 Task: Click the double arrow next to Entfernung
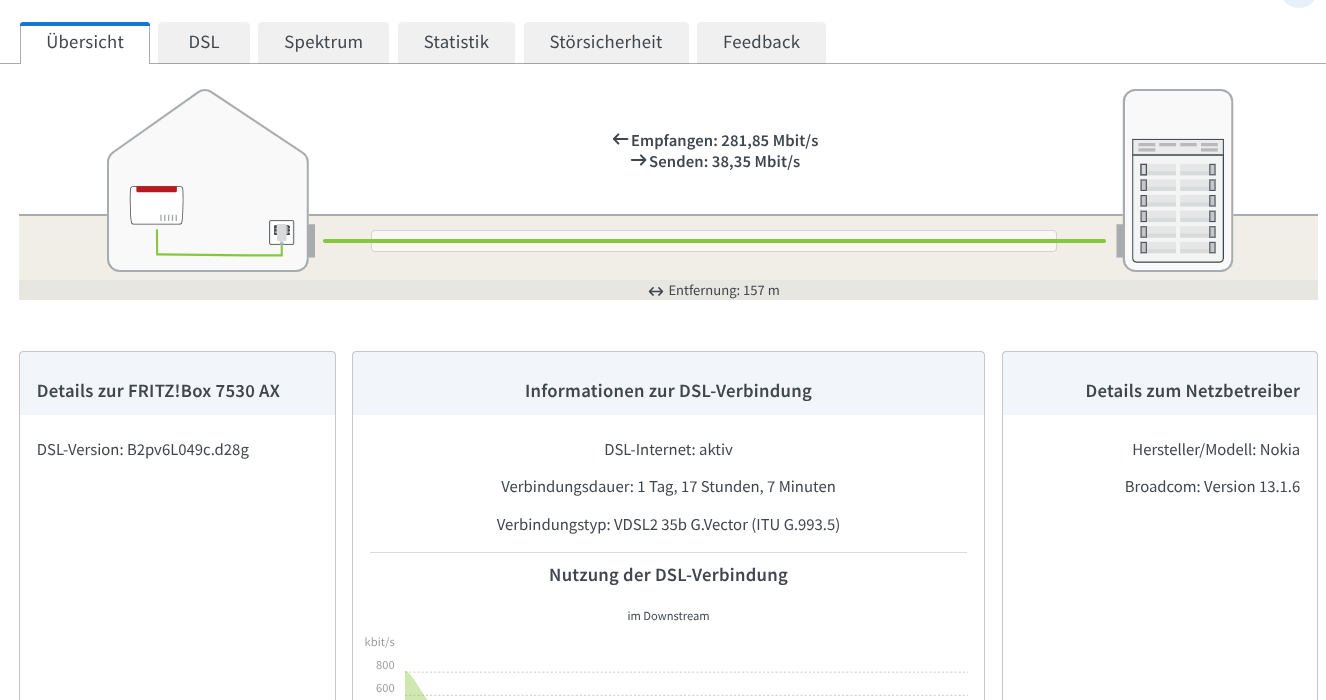click(656, 292)
